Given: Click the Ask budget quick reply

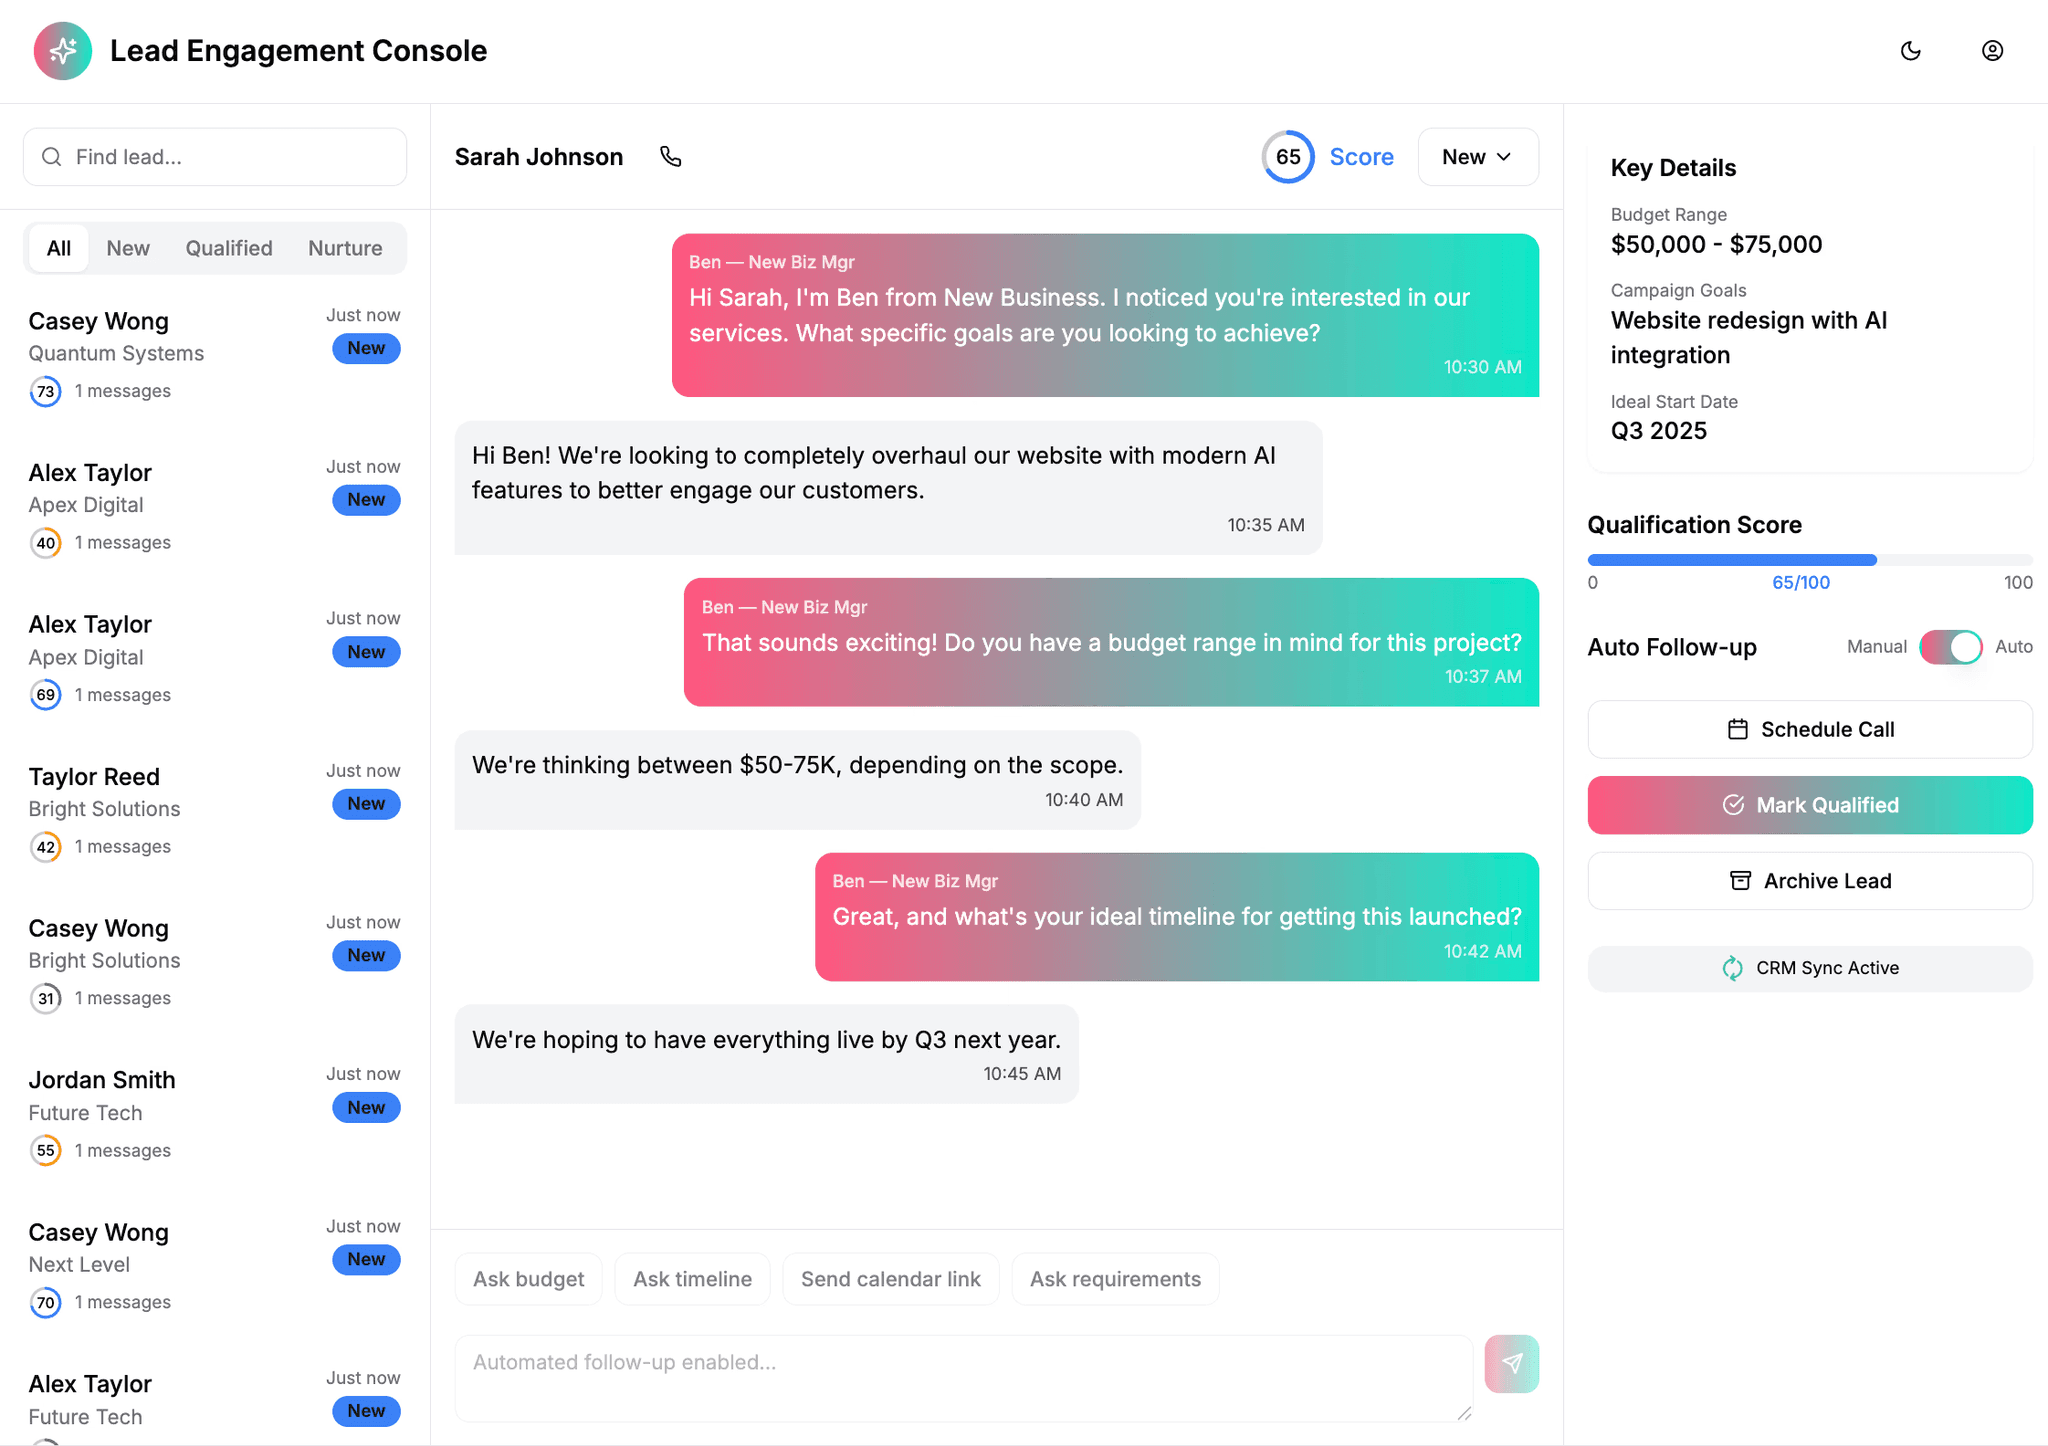Looking at the screenshot, I should click(528, 1279).
